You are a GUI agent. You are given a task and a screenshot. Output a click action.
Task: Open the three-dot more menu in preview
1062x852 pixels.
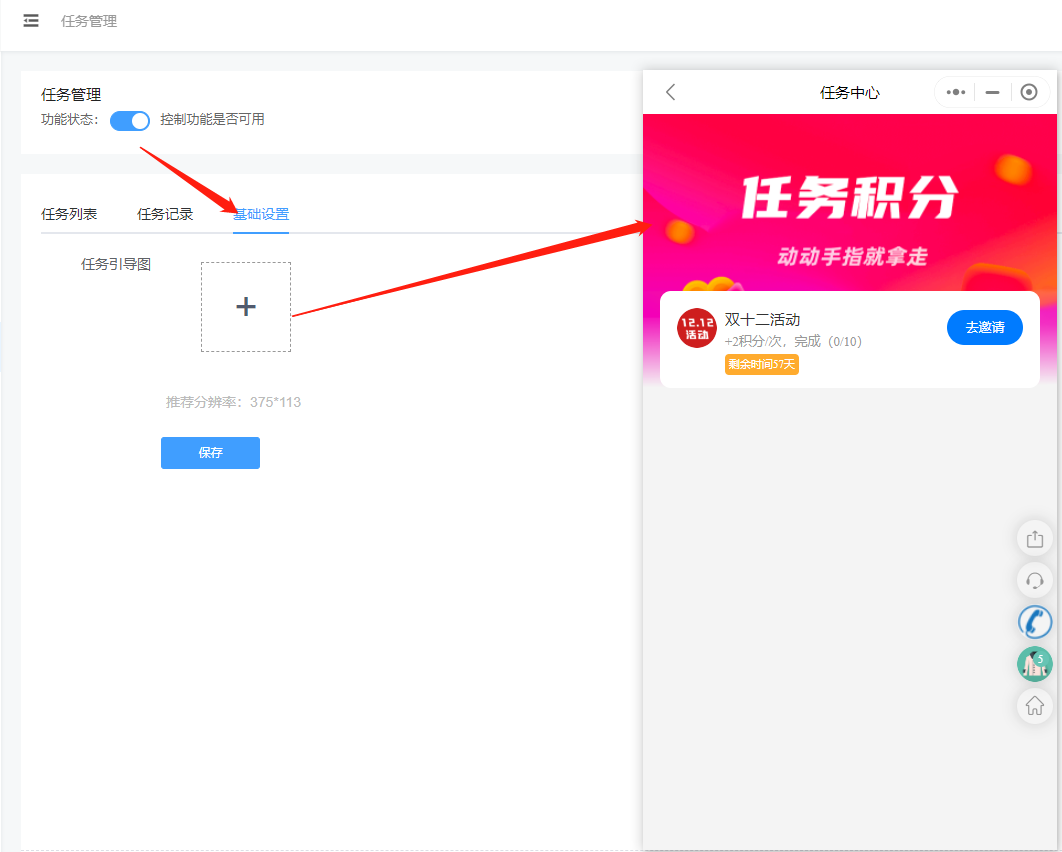(956, 92)
